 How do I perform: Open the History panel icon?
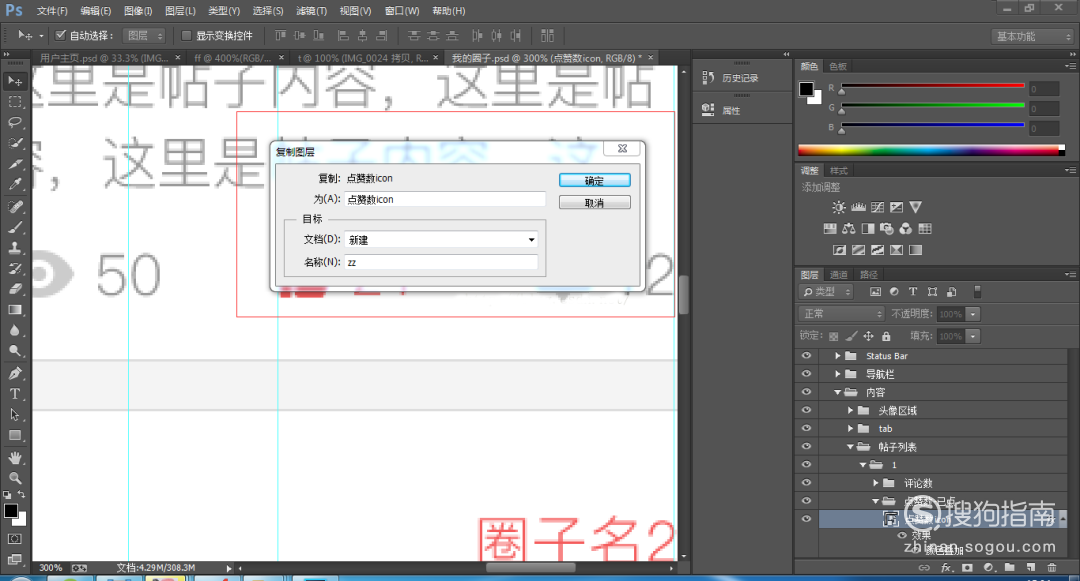(707, 78)
